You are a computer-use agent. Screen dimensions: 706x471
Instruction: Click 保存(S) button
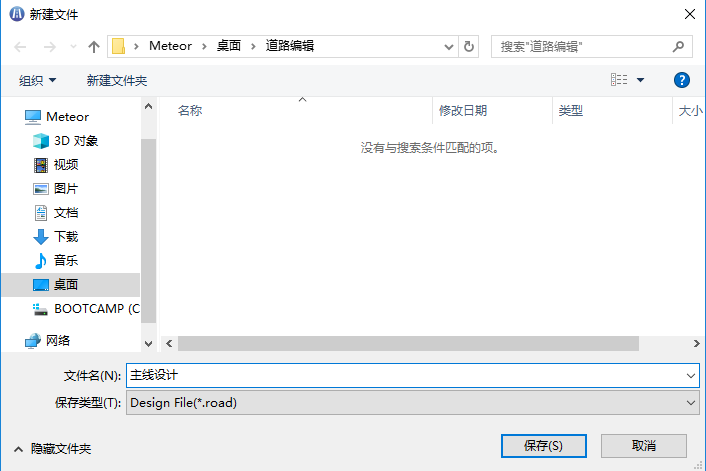coord(543,446)
